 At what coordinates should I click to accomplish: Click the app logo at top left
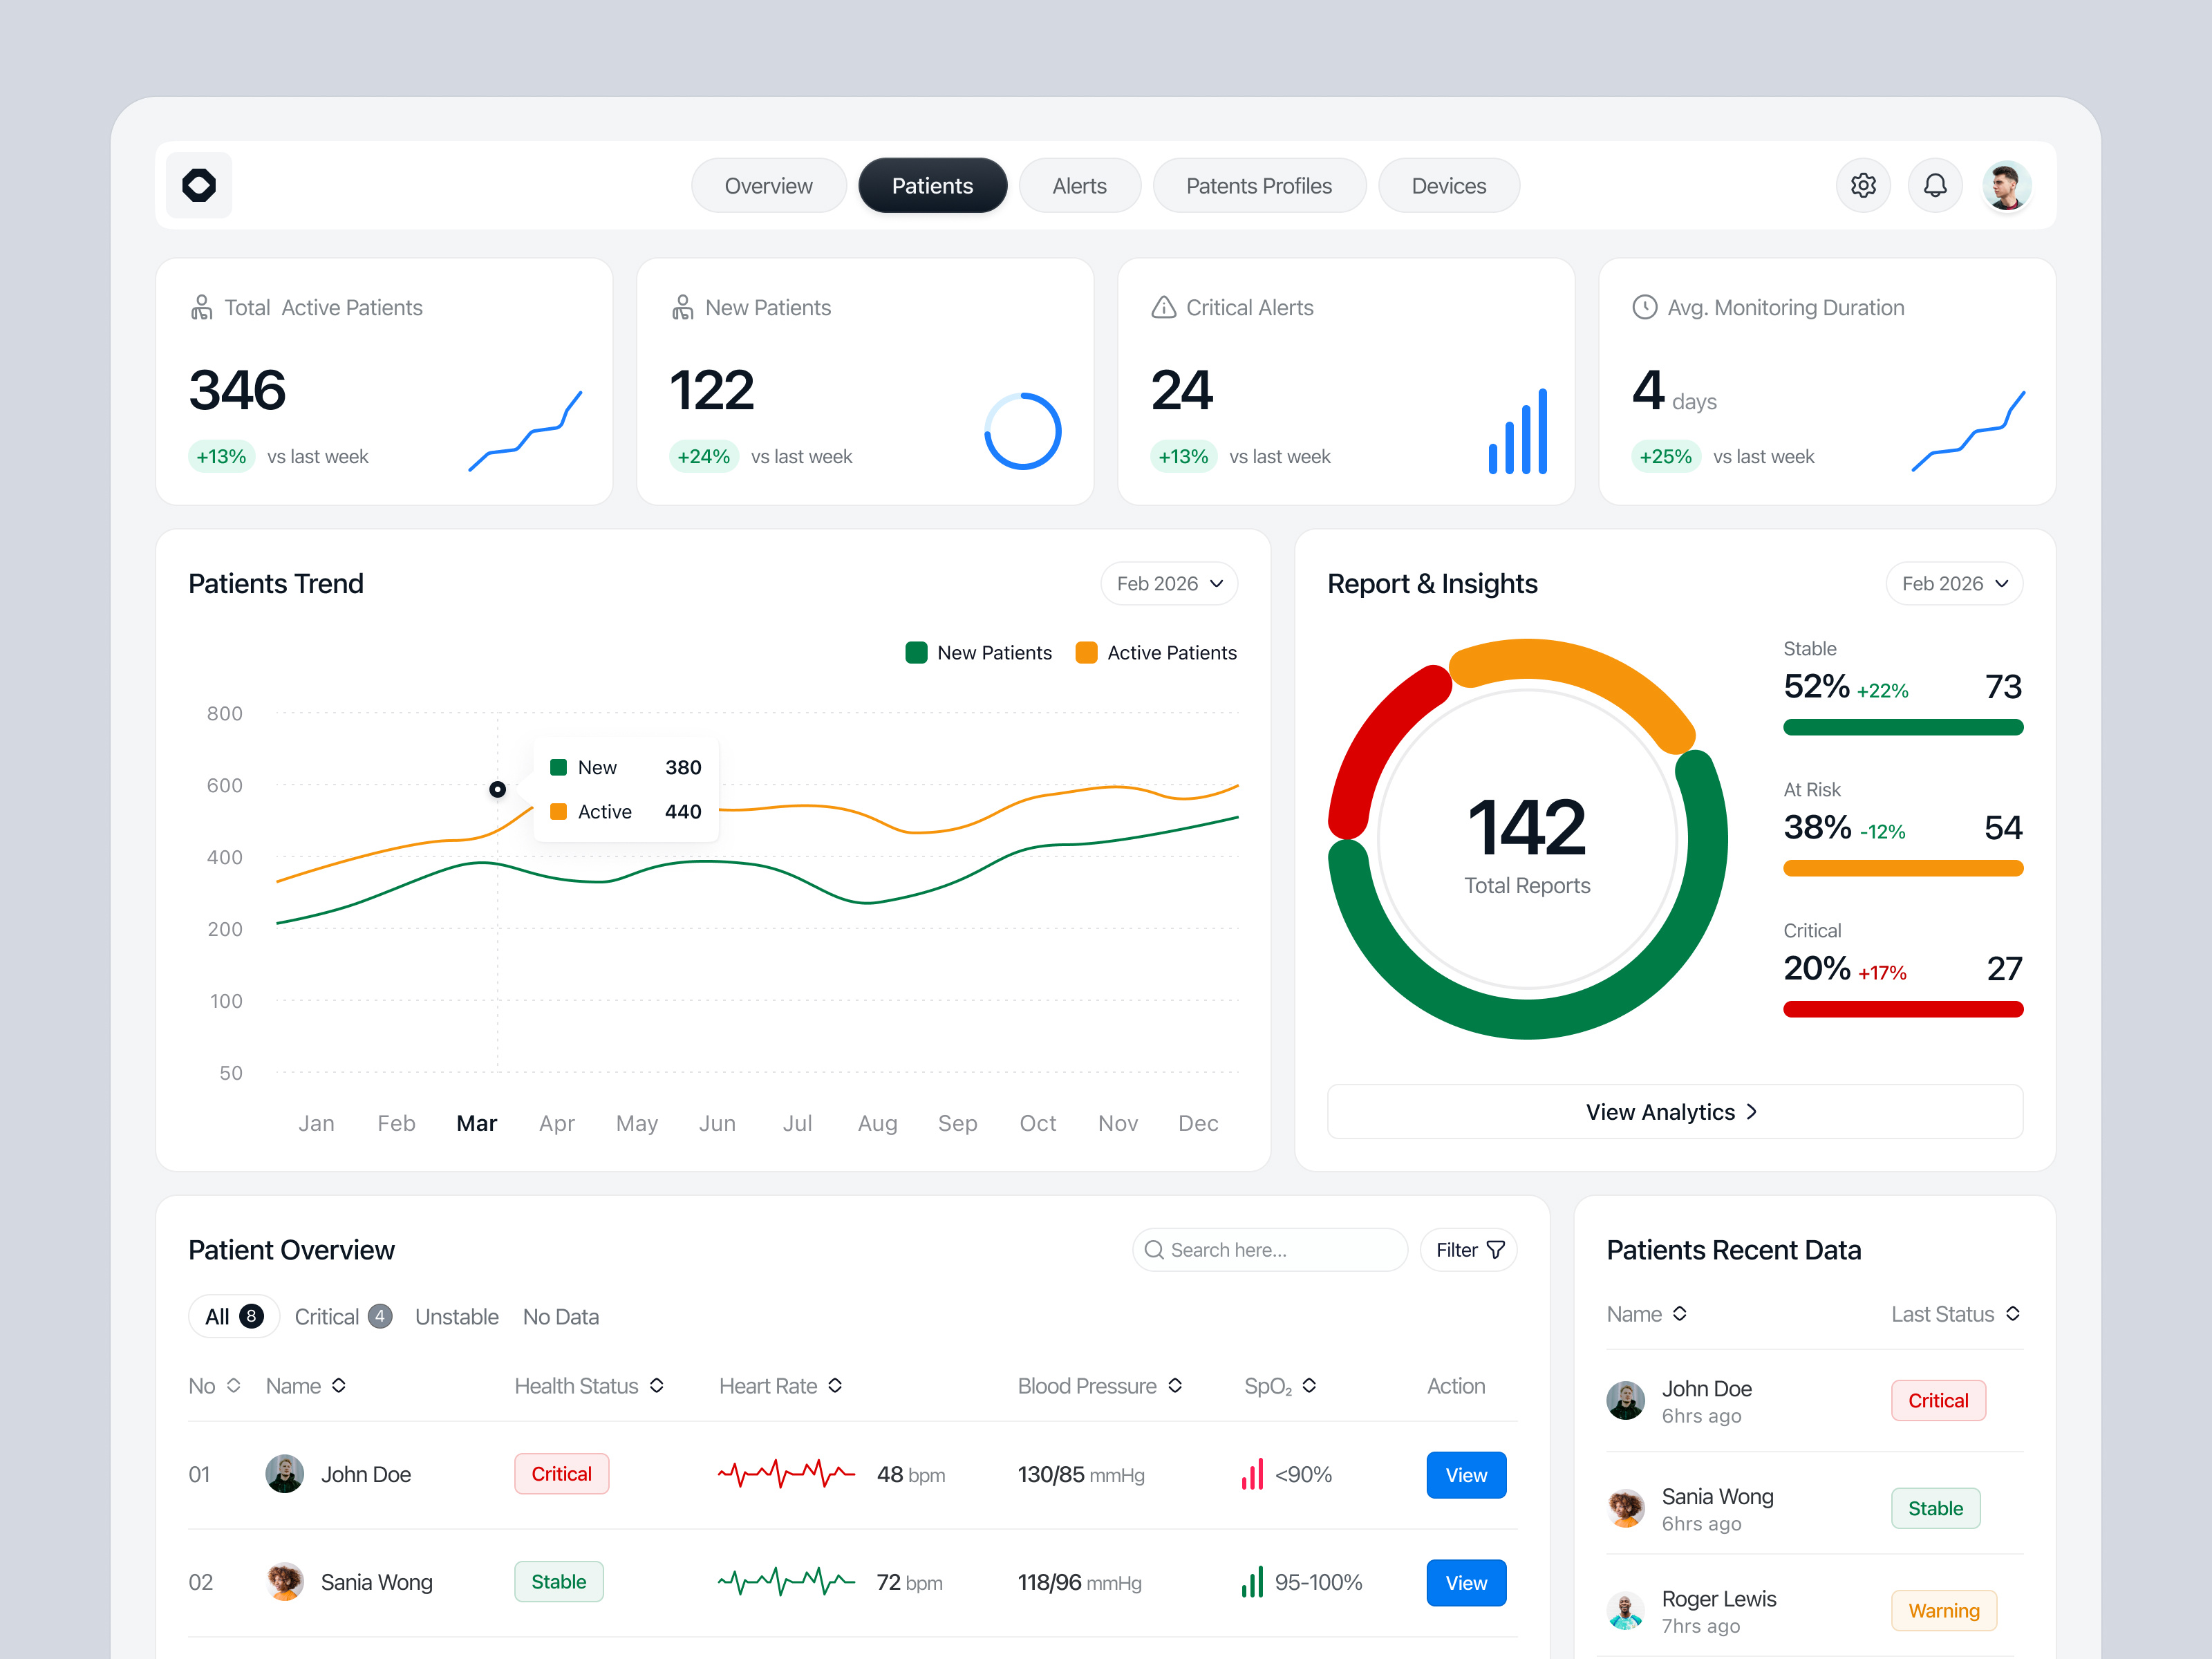tap(198, 185)
